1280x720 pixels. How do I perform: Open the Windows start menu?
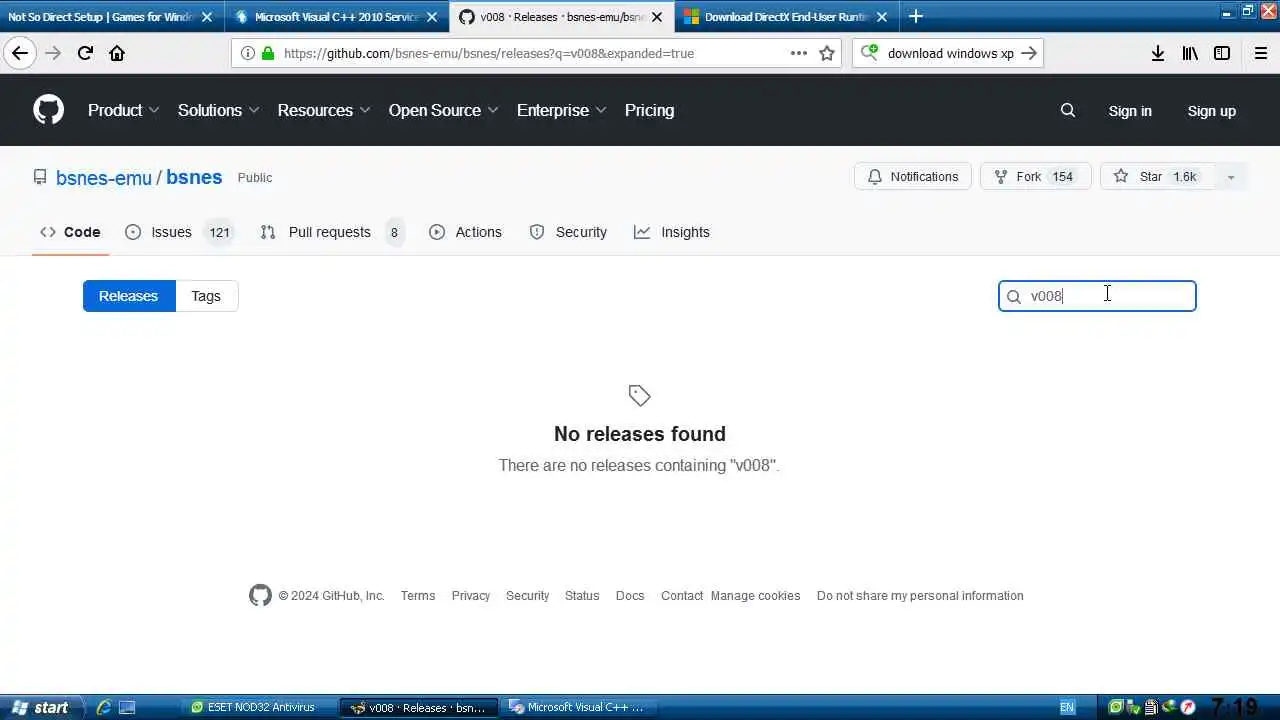coord(42,707)
